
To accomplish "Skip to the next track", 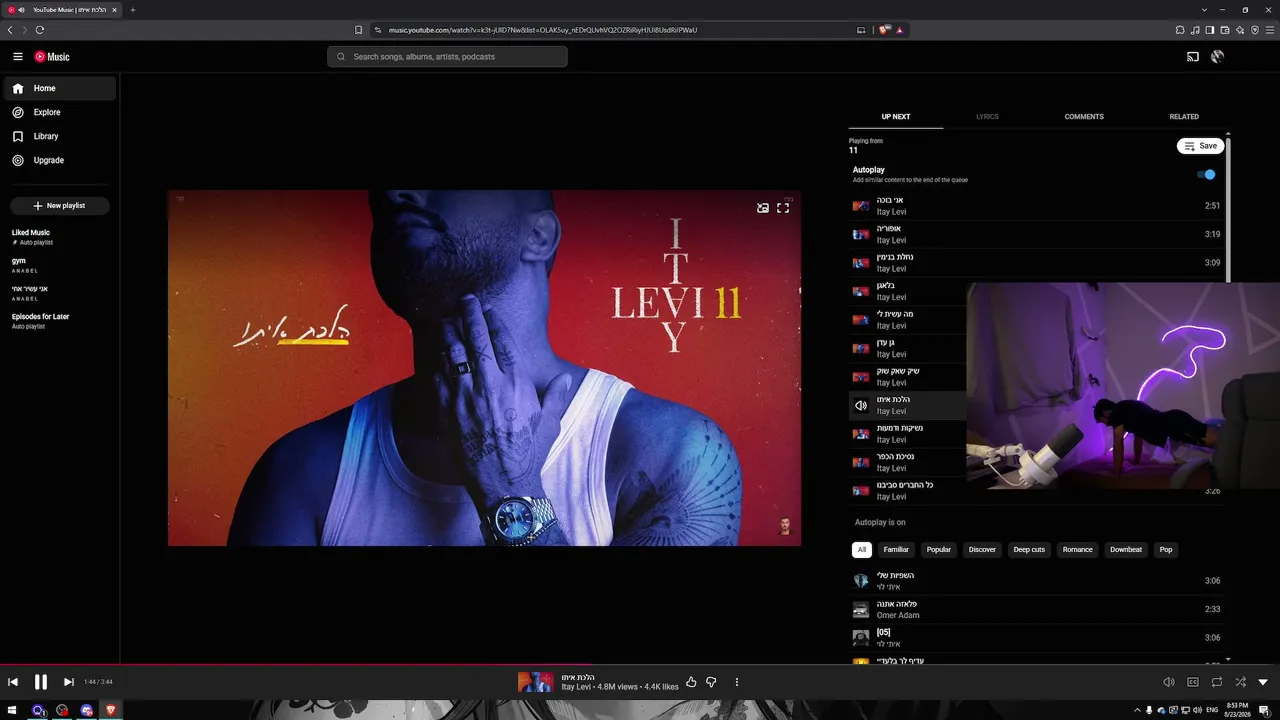I will [69, 682].
